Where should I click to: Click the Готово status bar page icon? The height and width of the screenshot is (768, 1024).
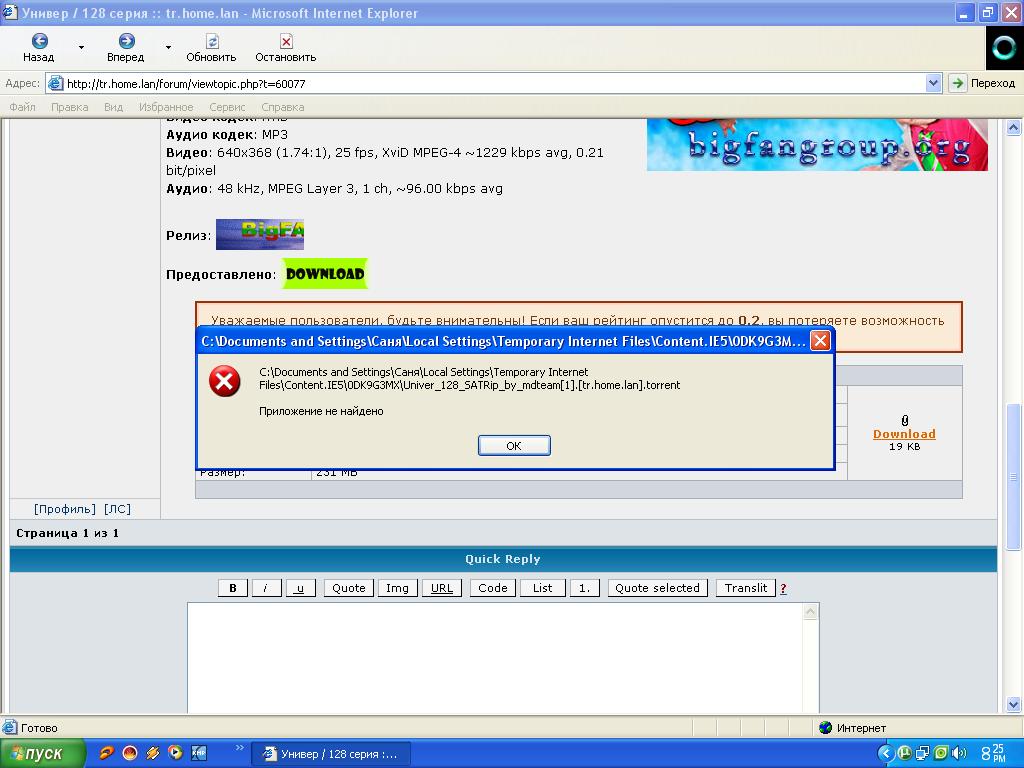coord(10,727)
